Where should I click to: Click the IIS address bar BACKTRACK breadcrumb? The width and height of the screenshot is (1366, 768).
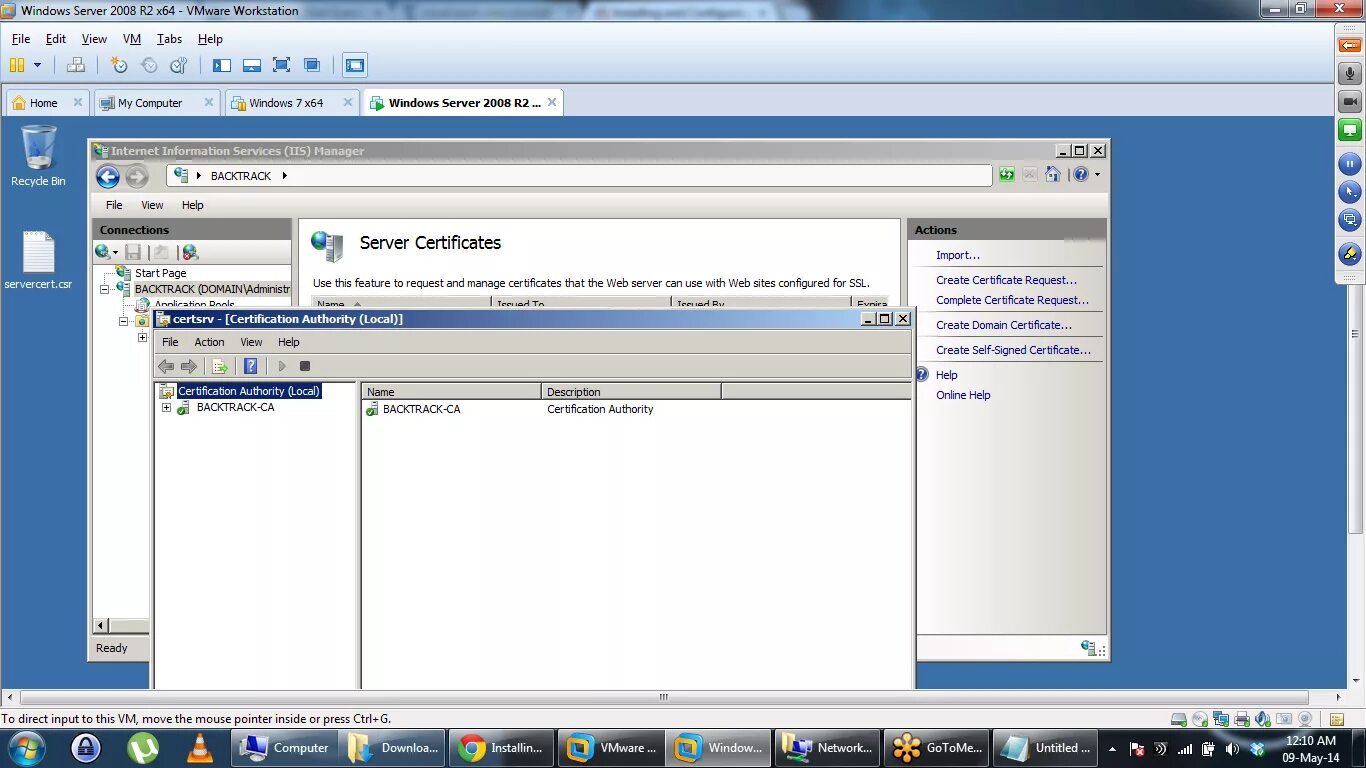click(240, 176)
